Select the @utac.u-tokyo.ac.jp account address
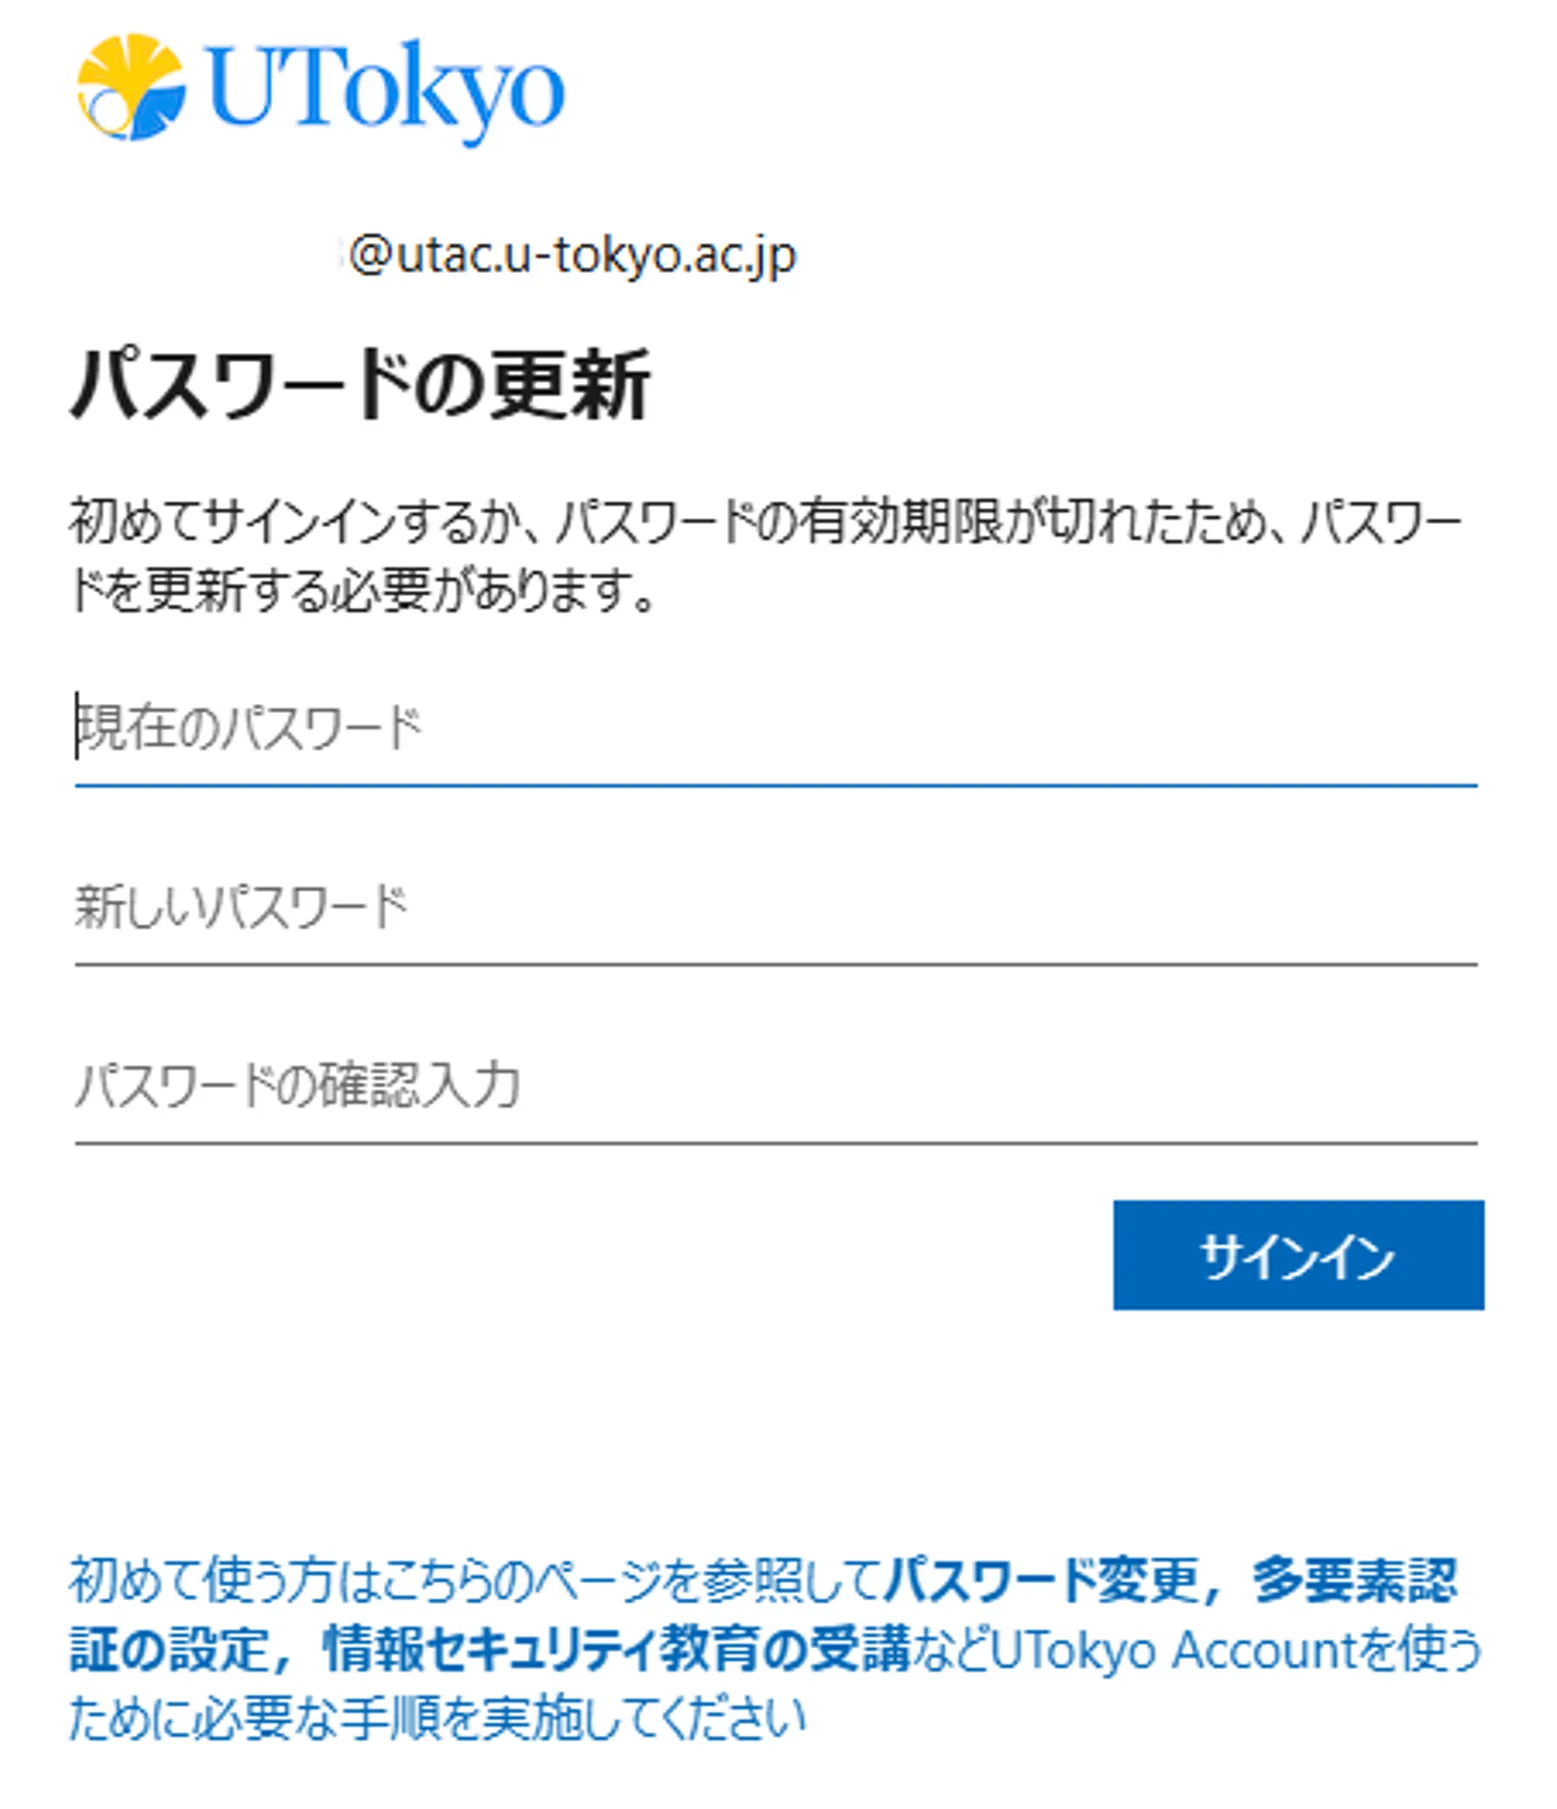 (572, 255)
